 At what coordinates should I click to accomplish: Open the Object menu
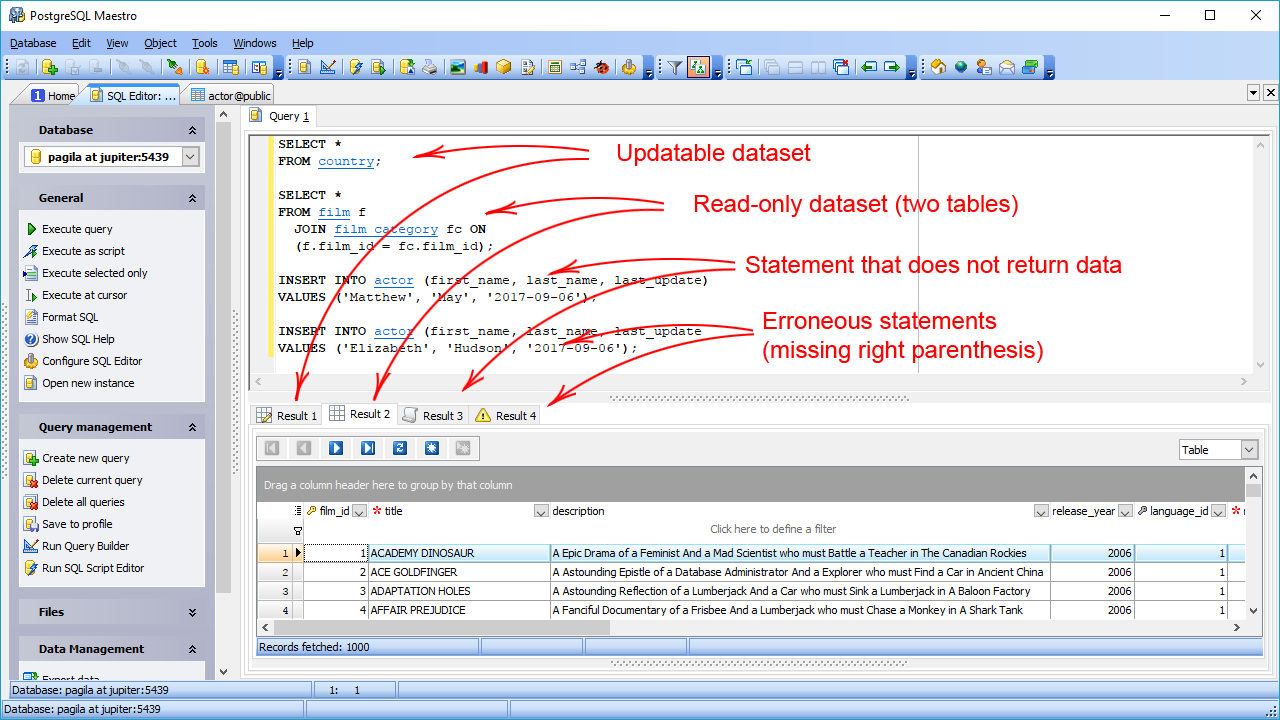click(x=160, y=43)
